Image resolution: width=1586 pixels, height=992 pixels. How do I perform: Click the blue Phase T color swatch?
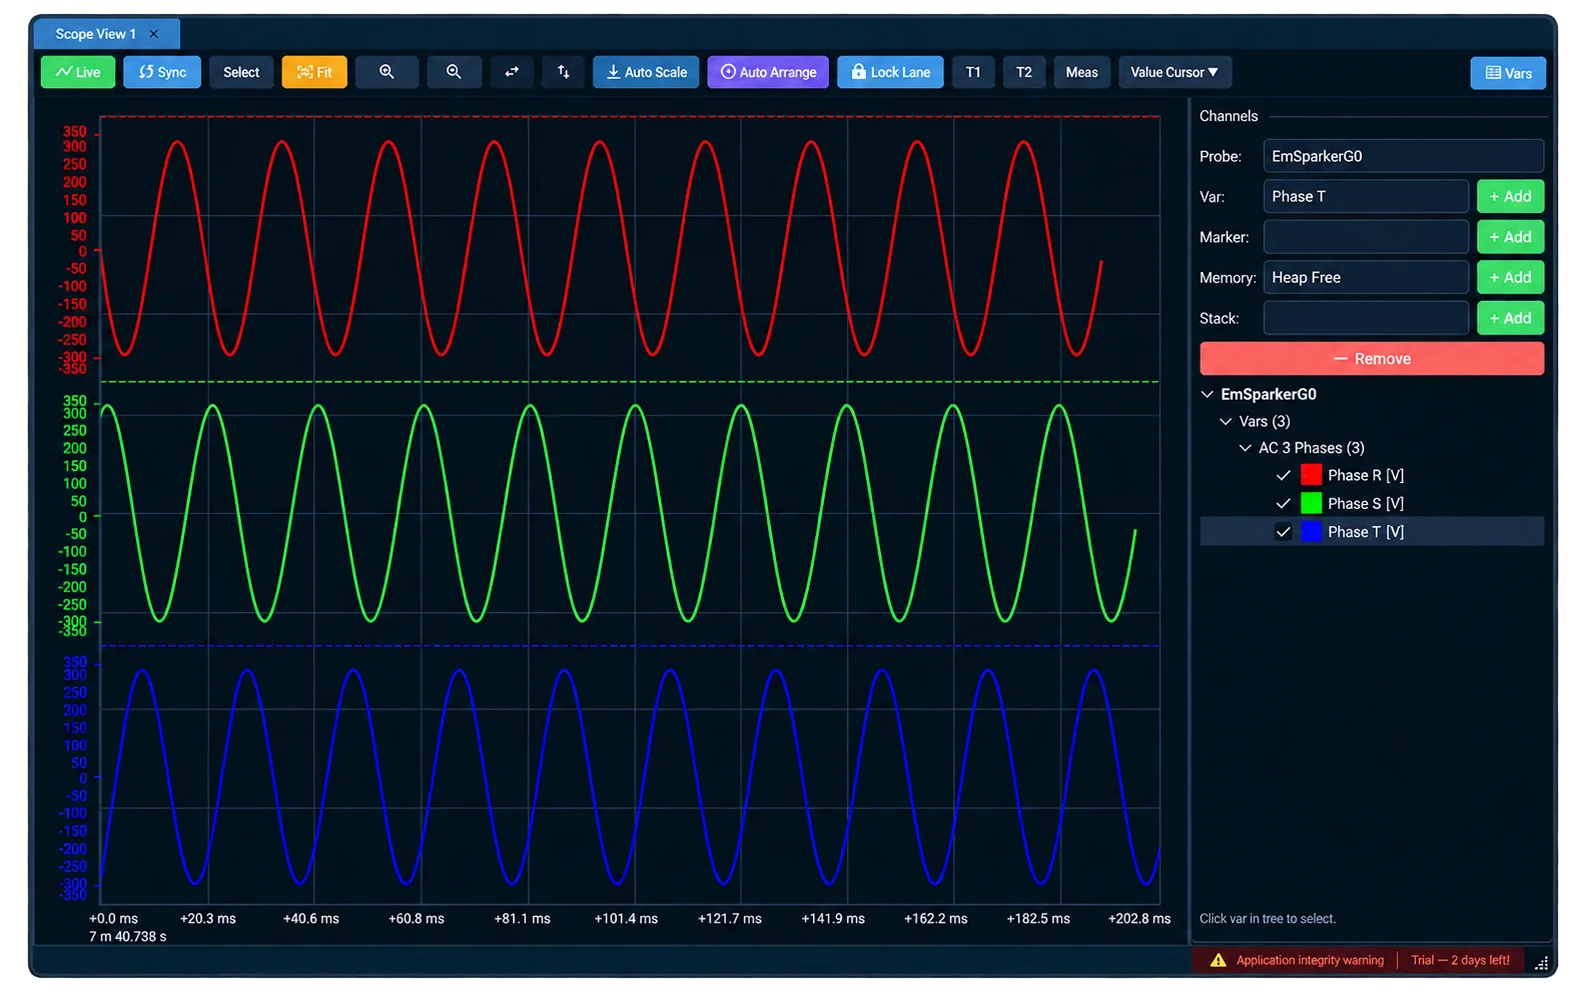pos(1311,531)
